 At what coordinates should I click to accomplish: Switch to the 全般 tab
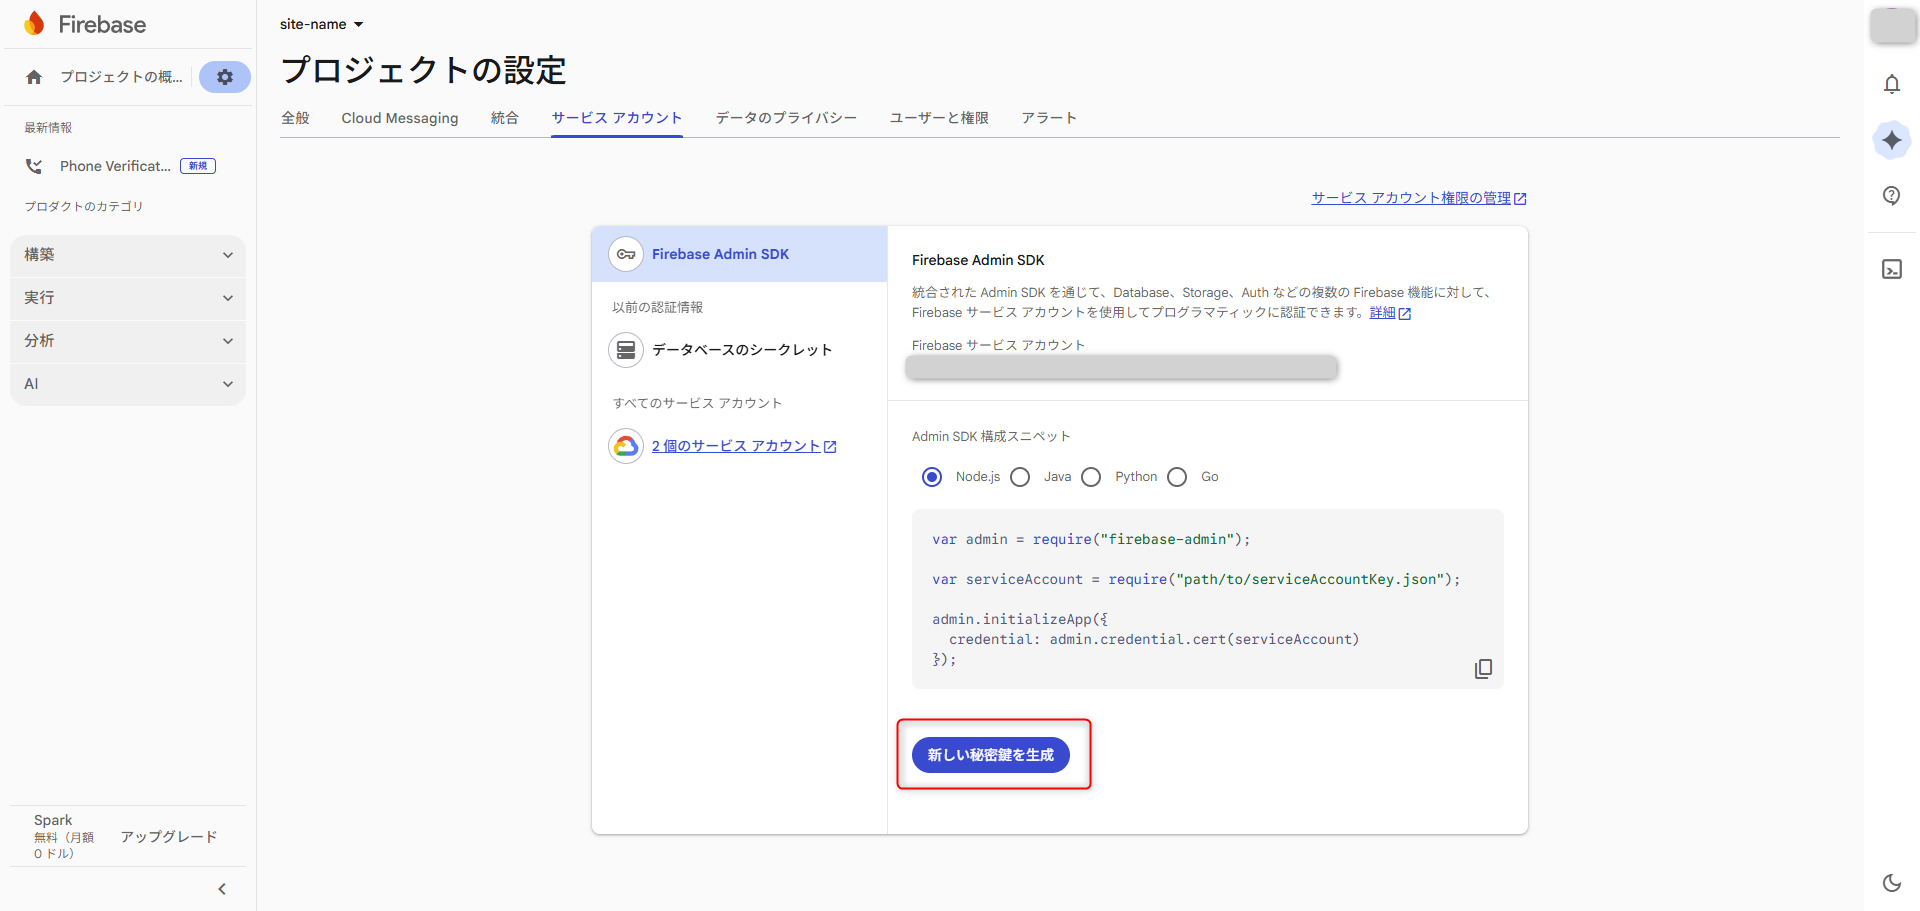click(295, 118)
